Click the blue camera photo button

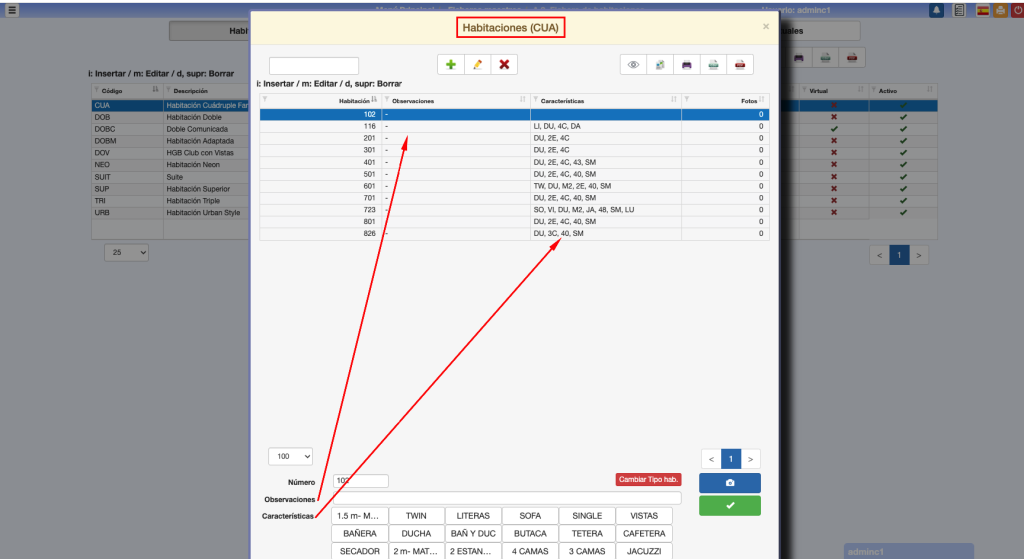(730, 483)
